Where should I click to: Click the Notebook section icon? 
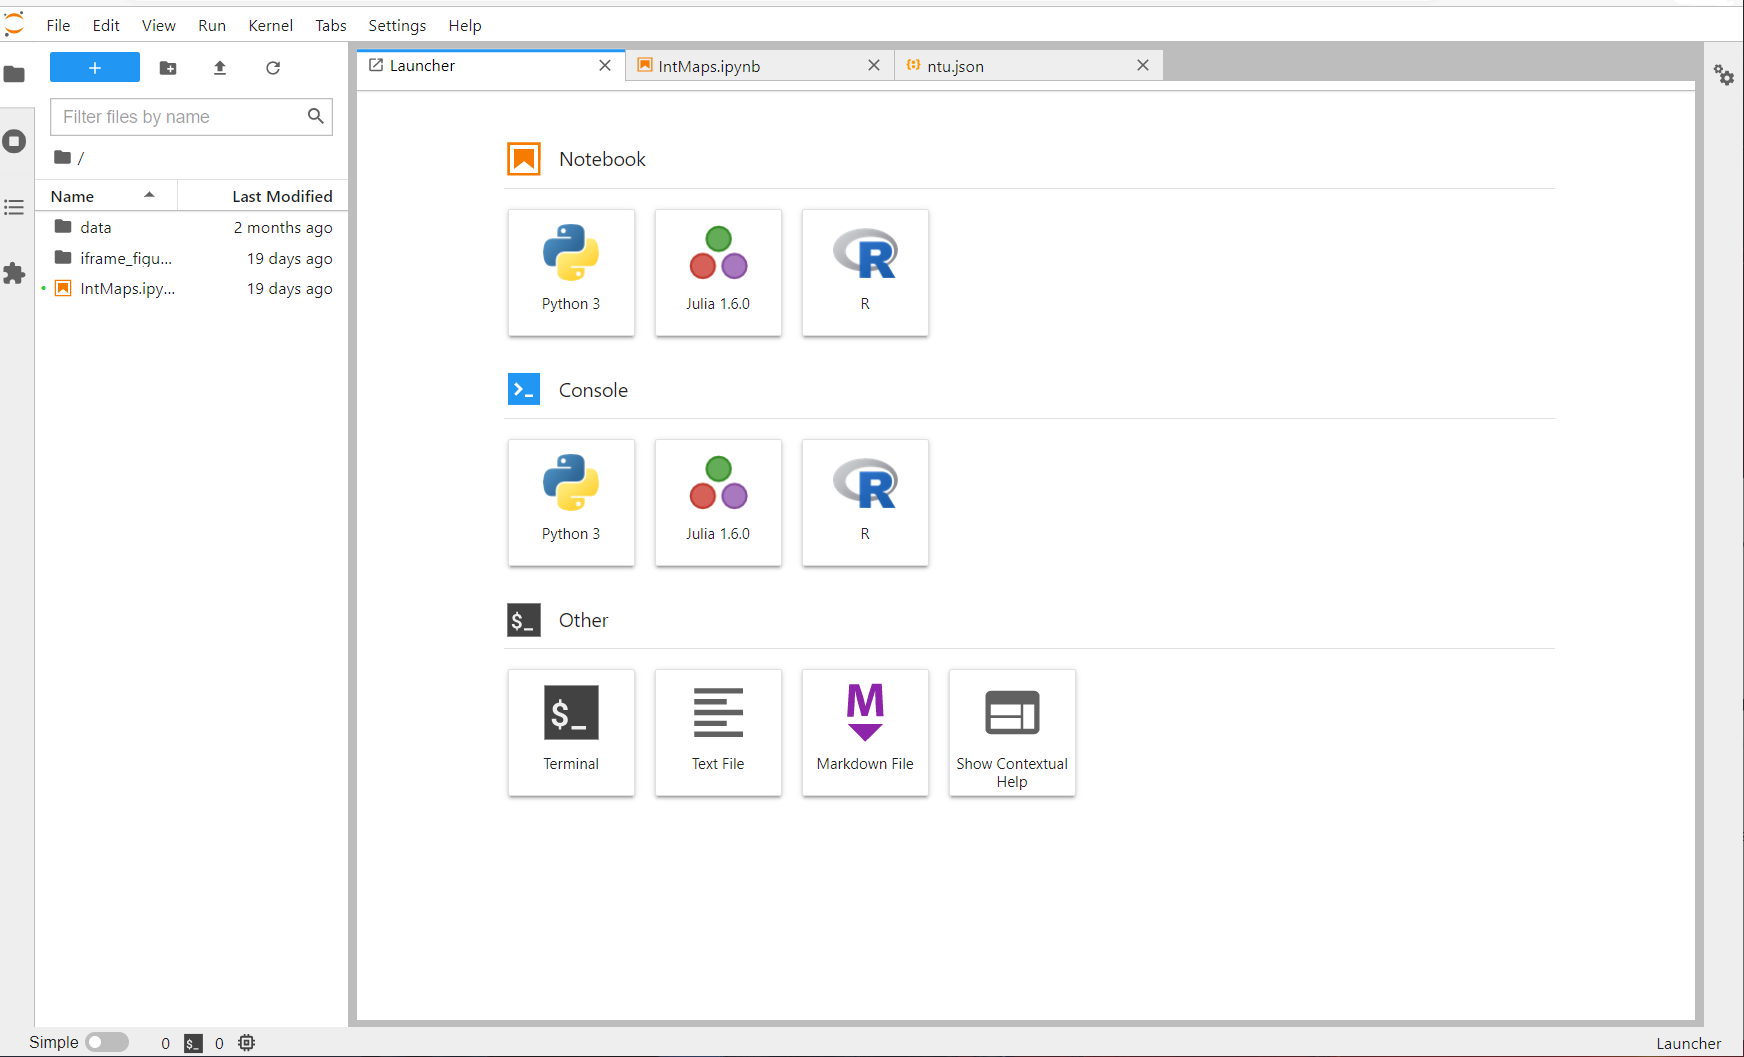coord(524,159)
